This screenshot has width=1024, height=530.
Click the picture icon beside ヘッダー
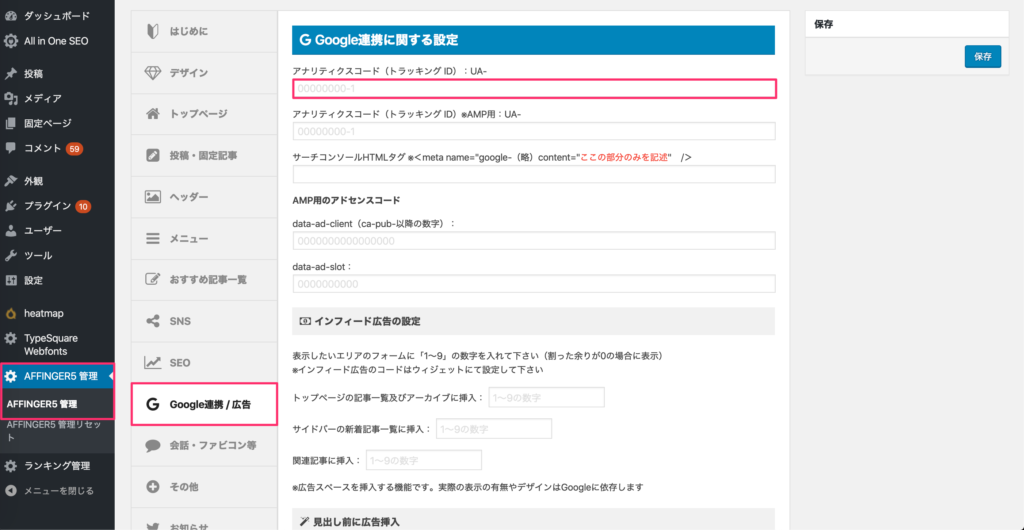coord(152,196)
